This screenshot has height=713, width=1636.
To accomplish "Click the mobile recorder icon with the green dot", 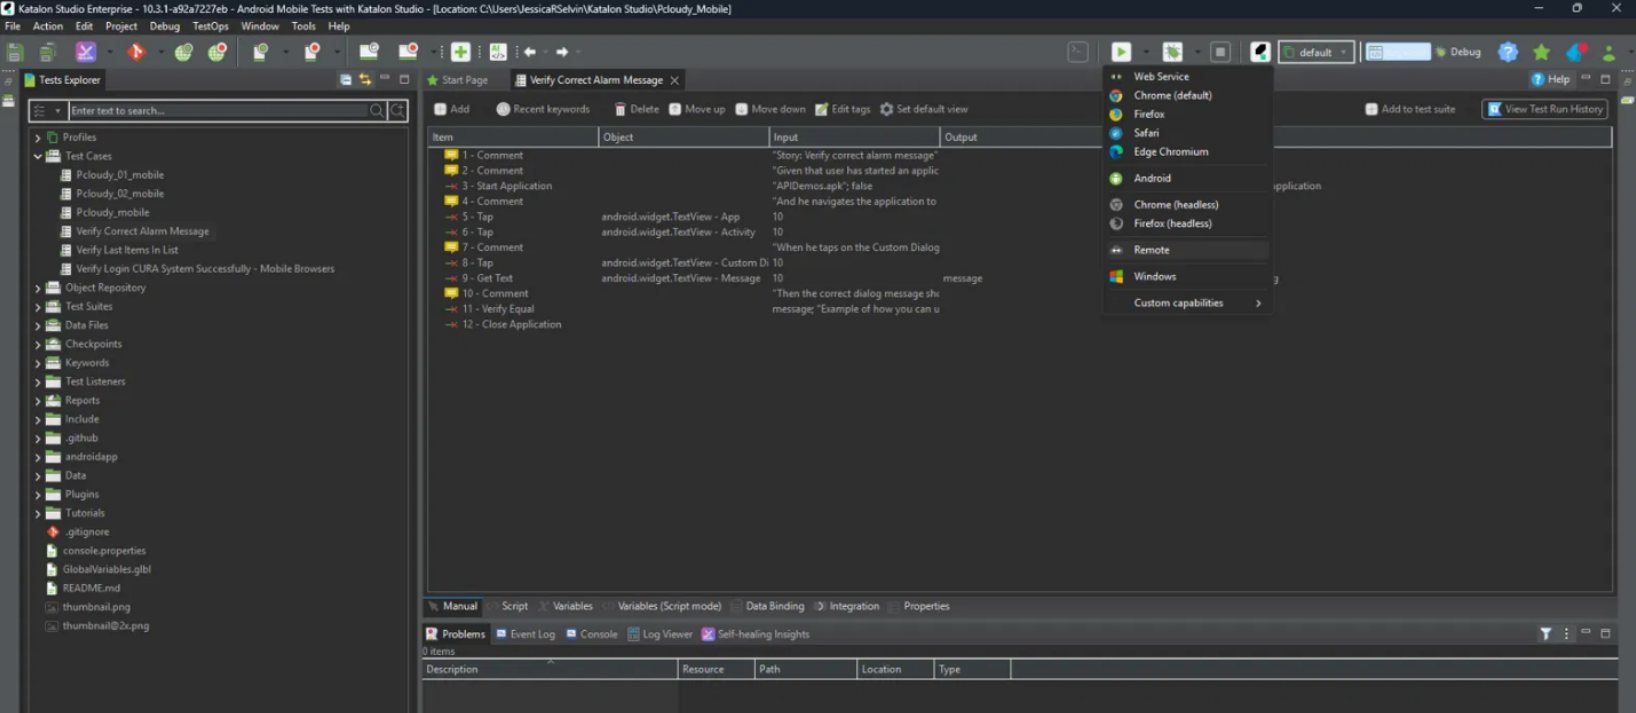I will 261,52.
